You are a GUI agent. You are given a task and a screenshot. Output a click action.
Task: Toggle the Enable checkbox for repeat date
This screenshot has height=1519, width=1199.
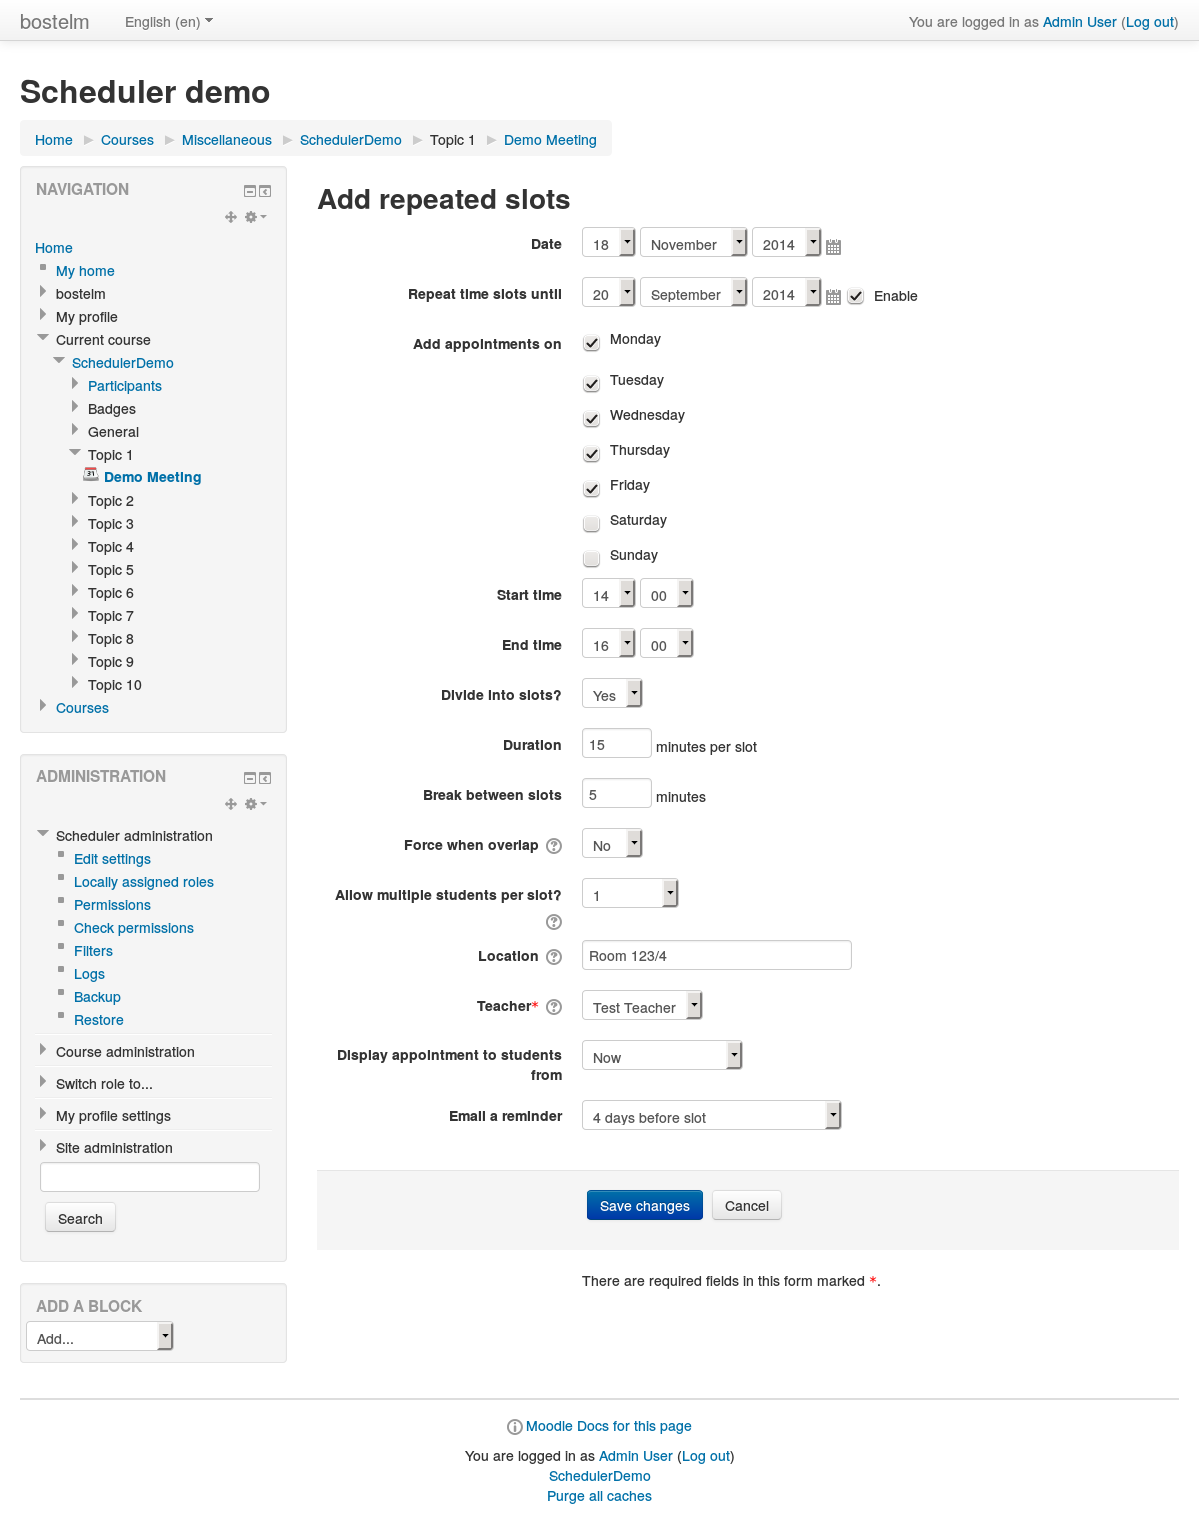(856, 296)
